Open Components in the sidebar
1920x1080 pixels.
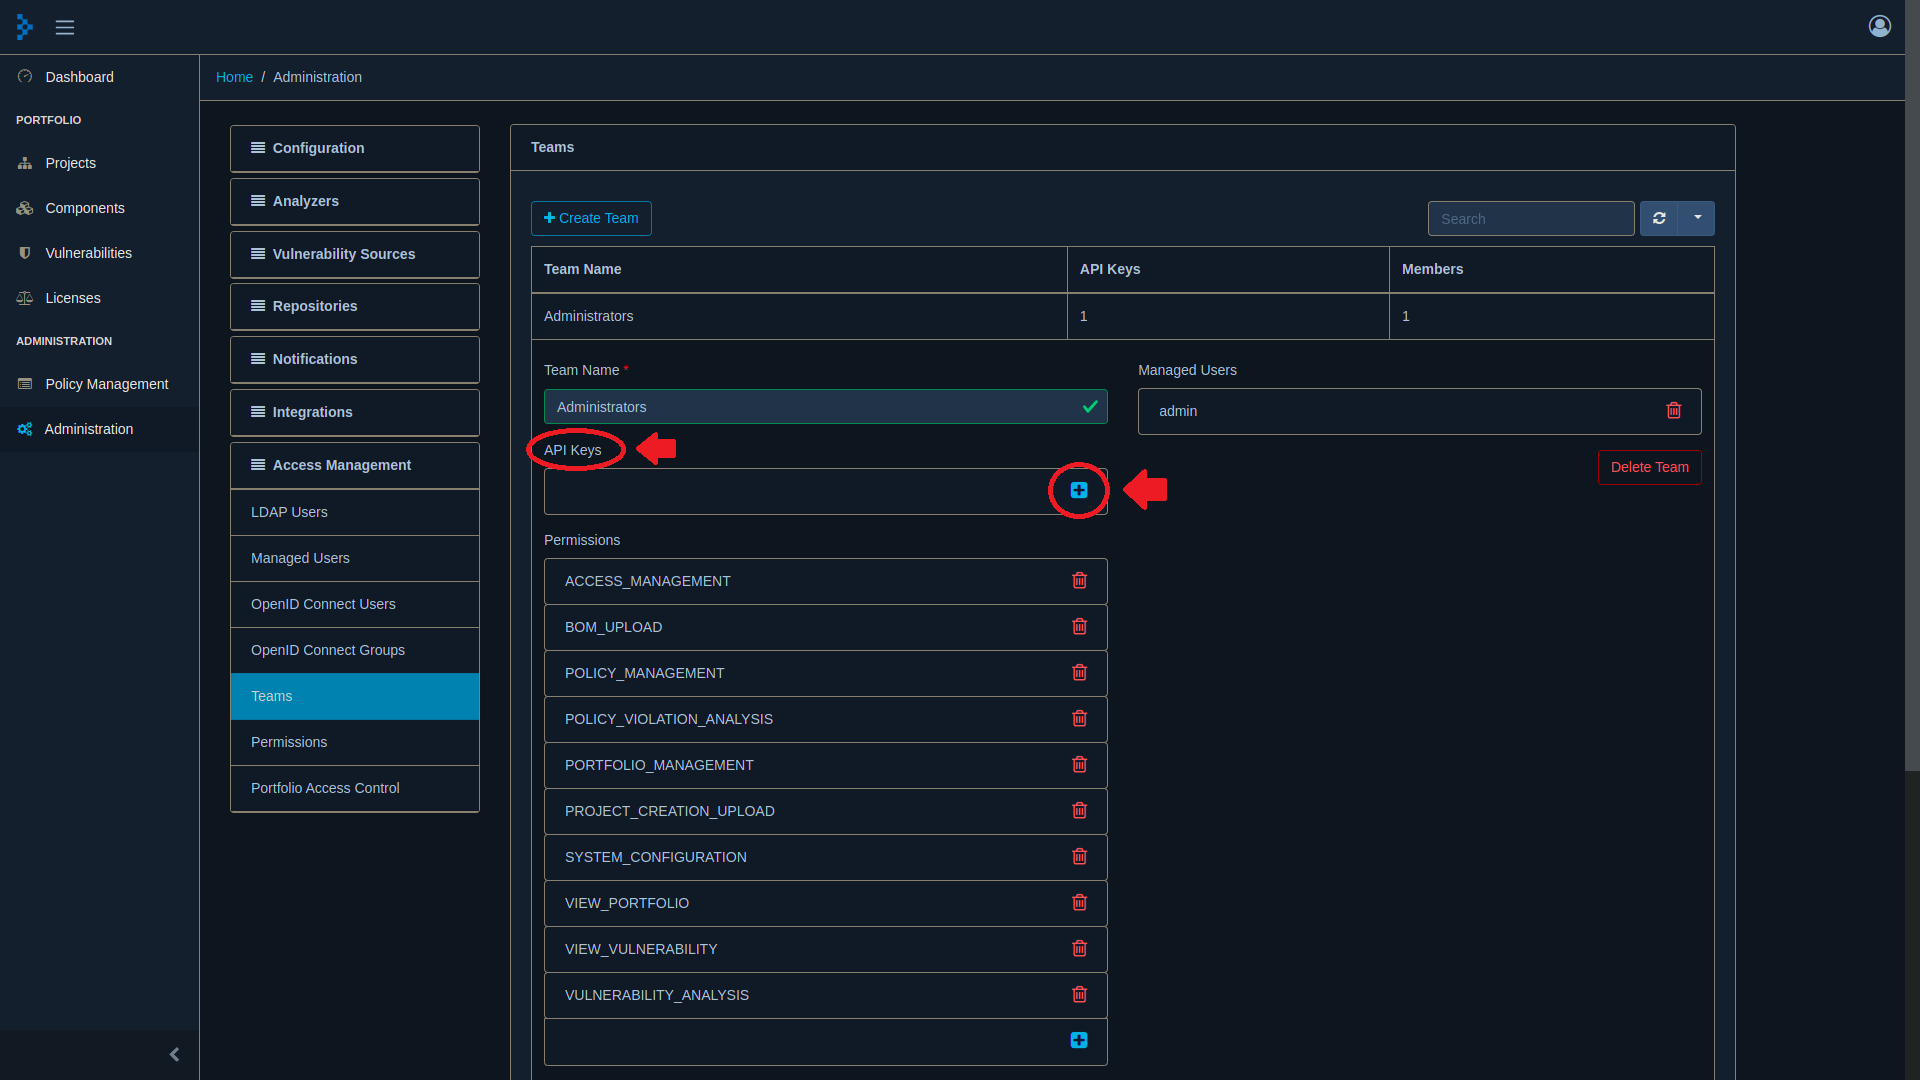click(x=99, y=208)
